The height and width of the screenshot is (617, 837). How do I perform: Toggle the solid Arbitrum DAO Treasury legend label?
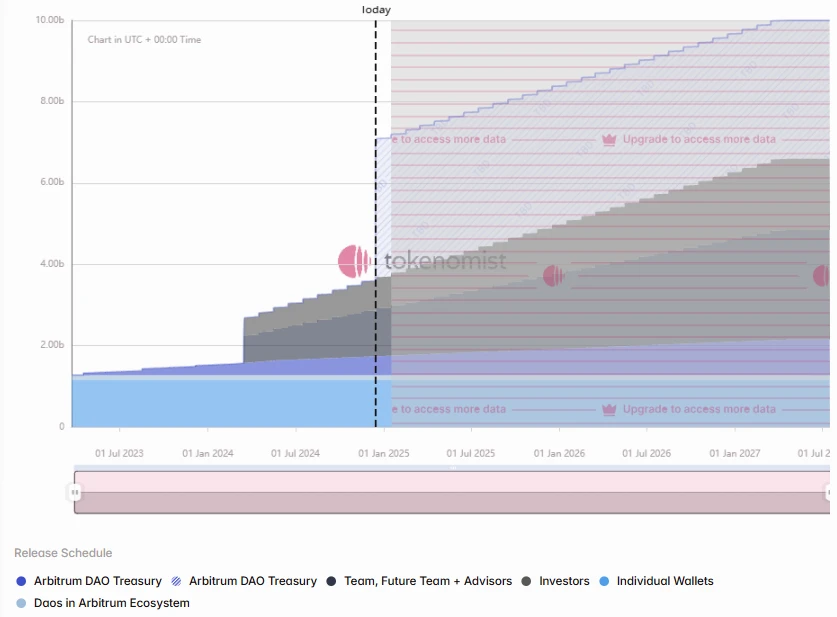98,581
